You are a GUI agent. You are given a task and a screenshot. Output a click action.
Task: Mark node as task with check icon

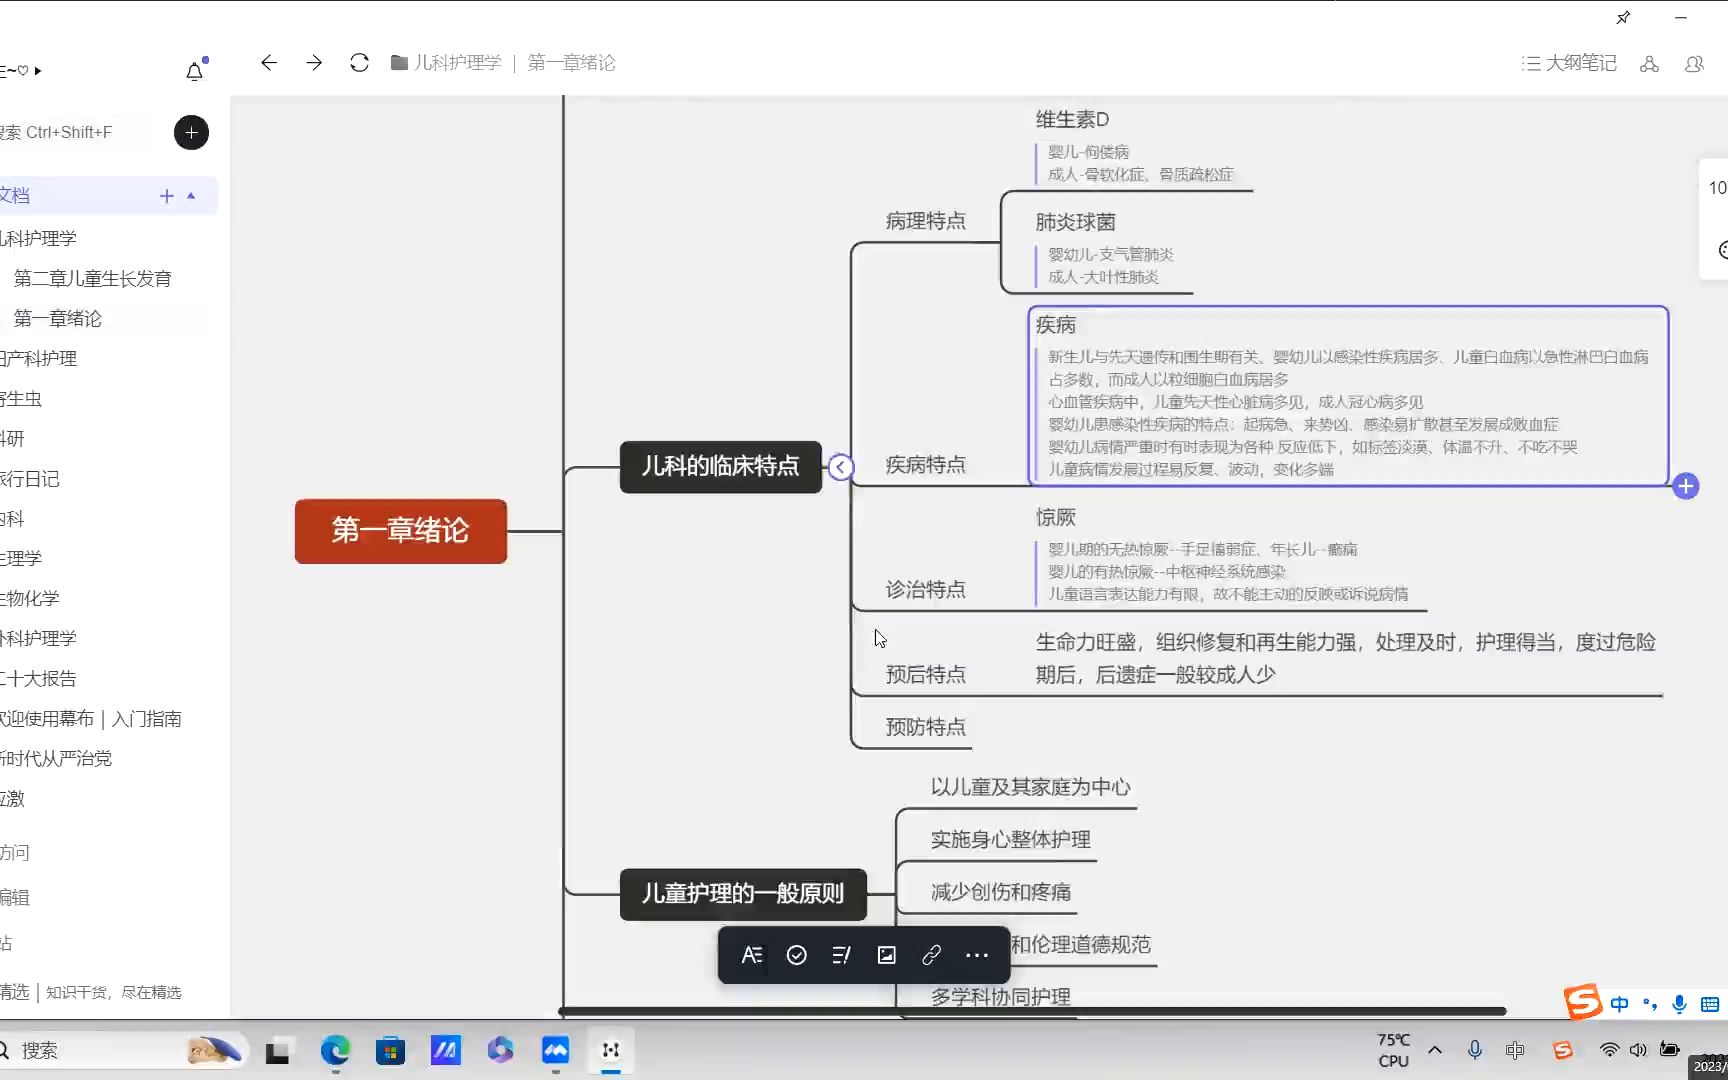pyautogui.click(x=796, y=955)
